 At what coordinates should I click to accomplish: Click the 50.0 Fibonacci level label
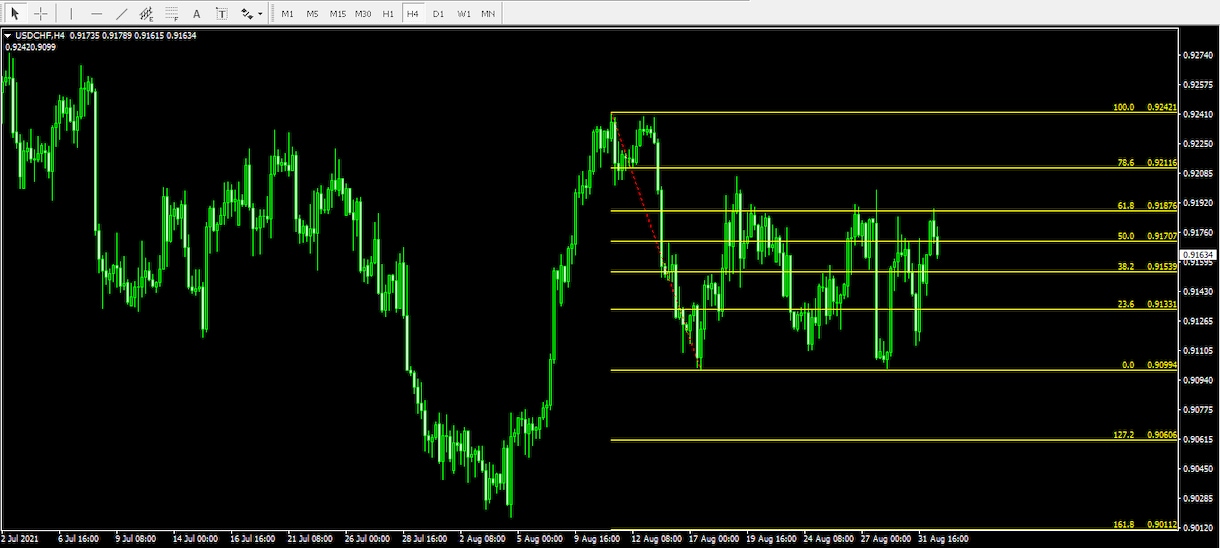pos(1126,236)
